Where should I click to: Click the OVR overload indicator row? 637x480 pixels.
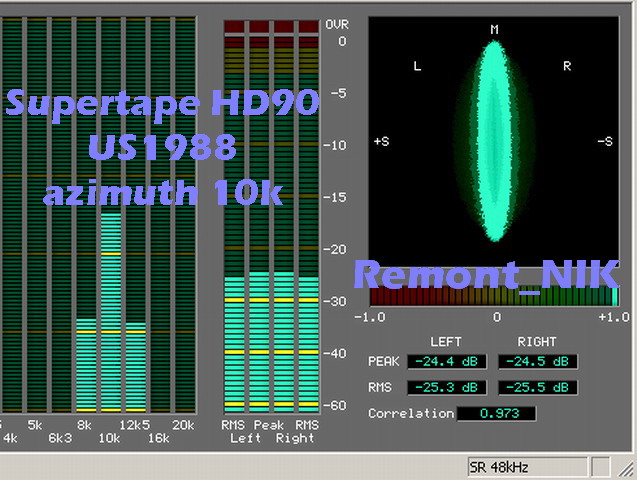[x=271, y=26]
